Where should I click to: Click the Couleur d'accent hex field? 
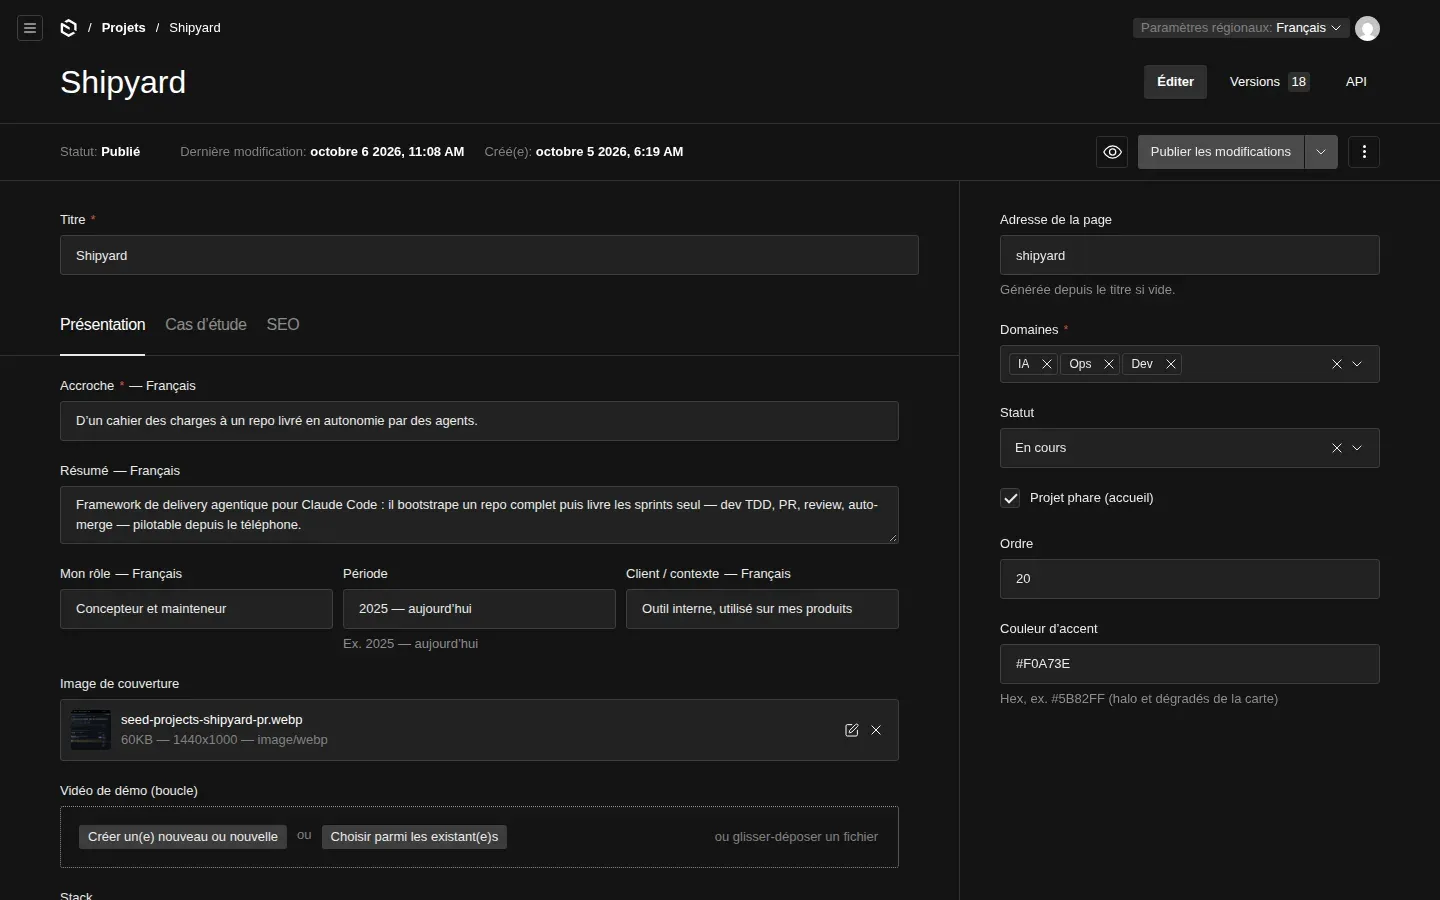tap(1190, 664)
